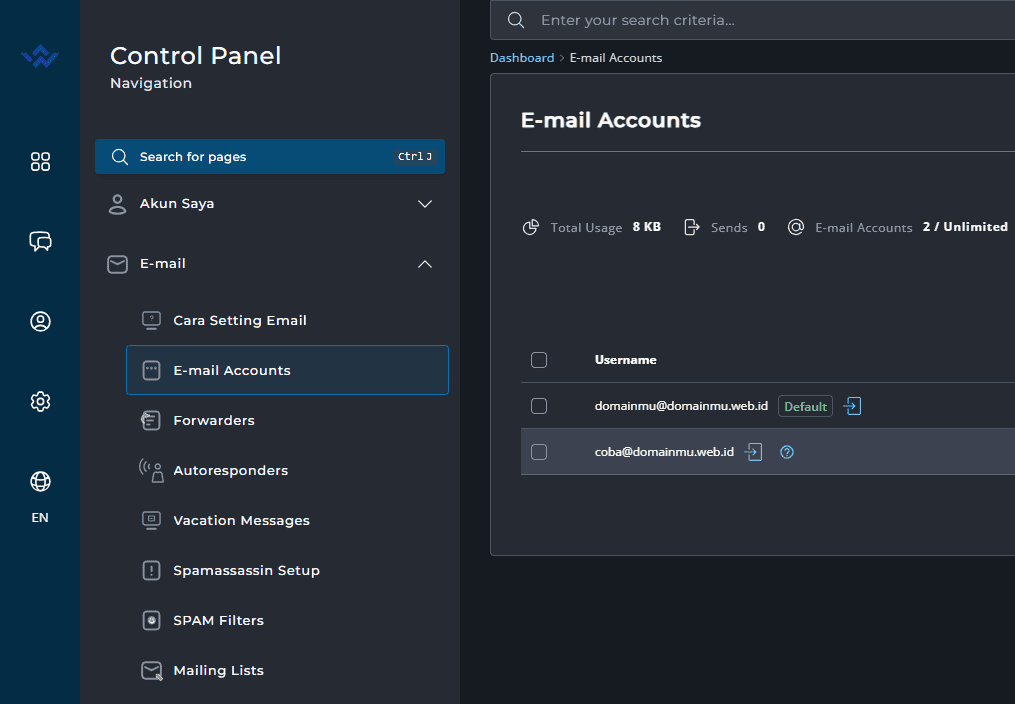Click the Total Usage pie icon
The image size is (1015, 704).
coord(531,227)
